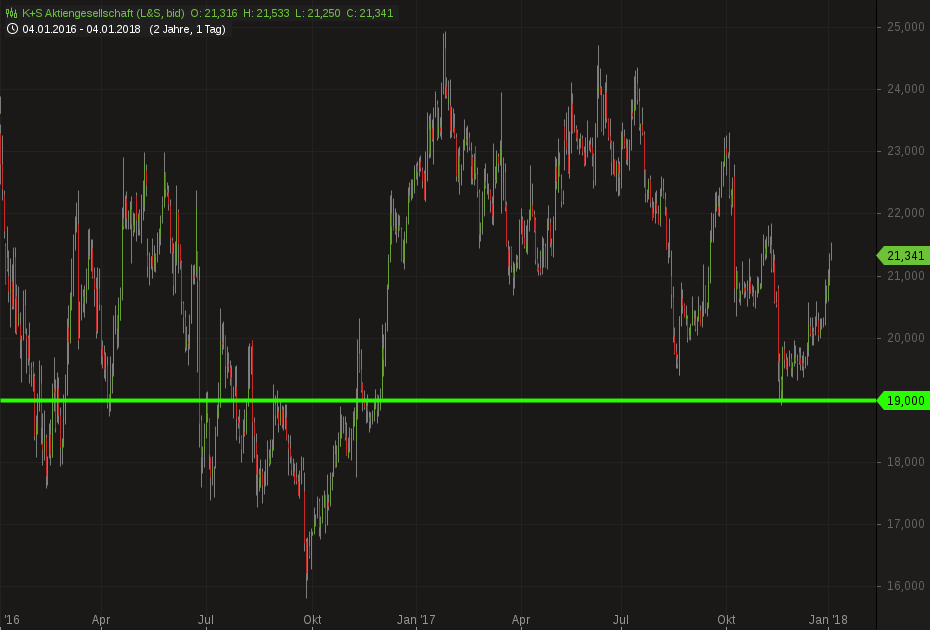Click the first Jul label on time axis
Image resolution: width=930 pixels, height=630 pixels.
click(x=206, y=620)
